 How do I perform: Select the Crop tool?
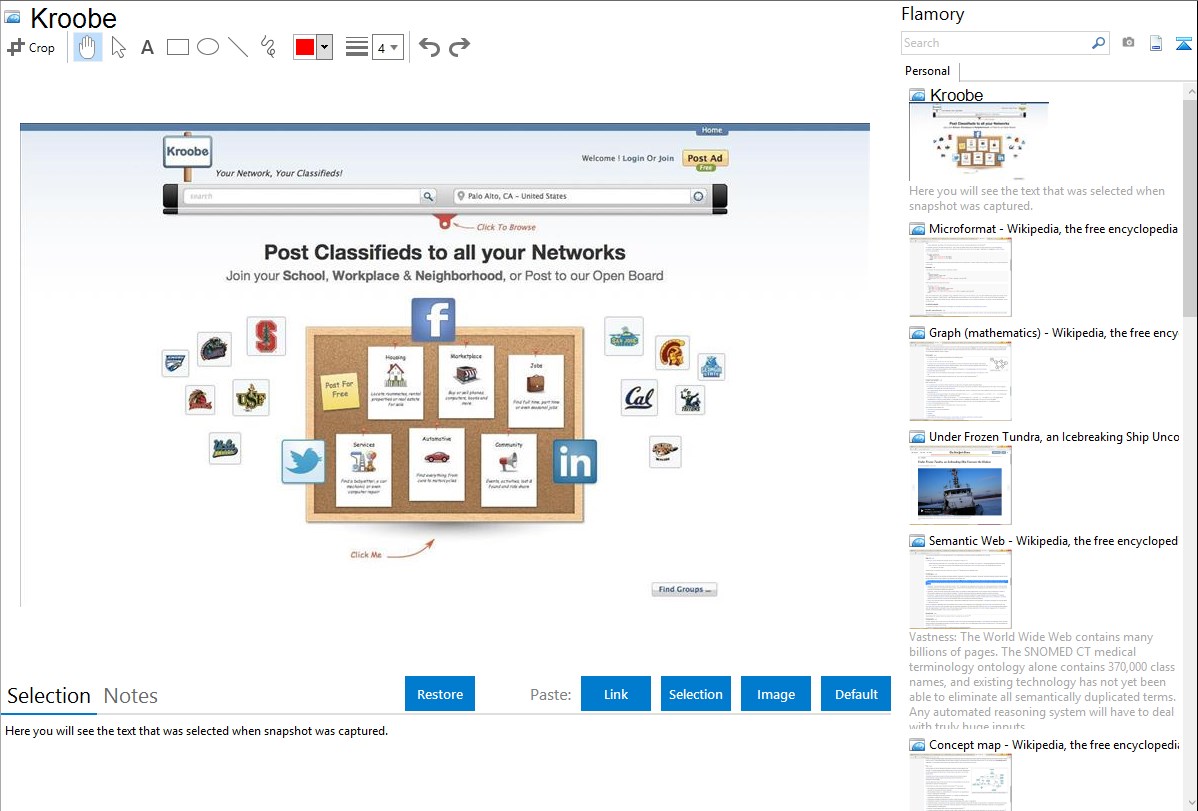[x=31, y=47]
